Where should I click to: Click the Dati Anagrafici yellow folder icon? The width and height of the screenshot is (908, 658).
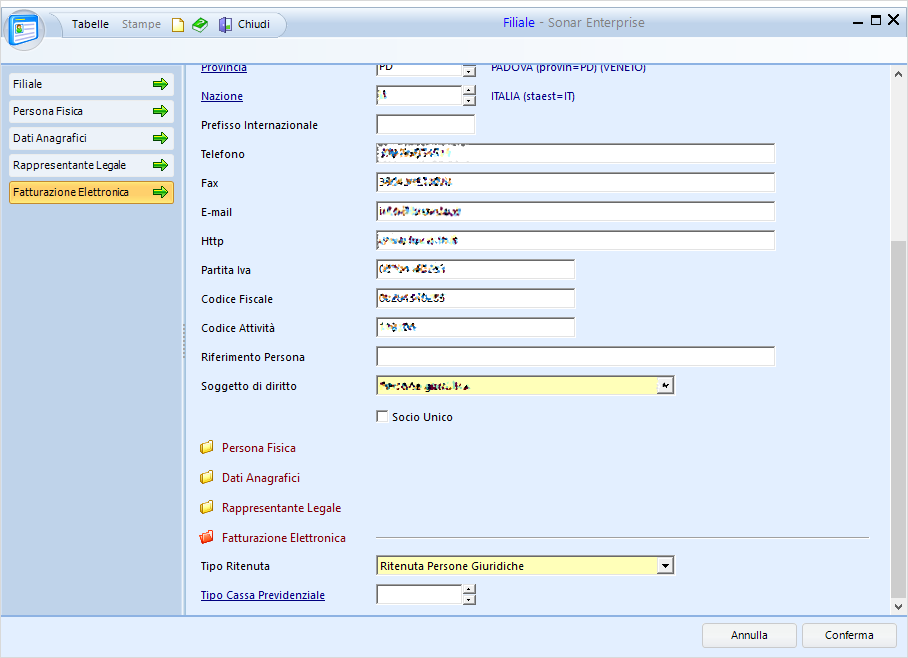pos(207,478)
